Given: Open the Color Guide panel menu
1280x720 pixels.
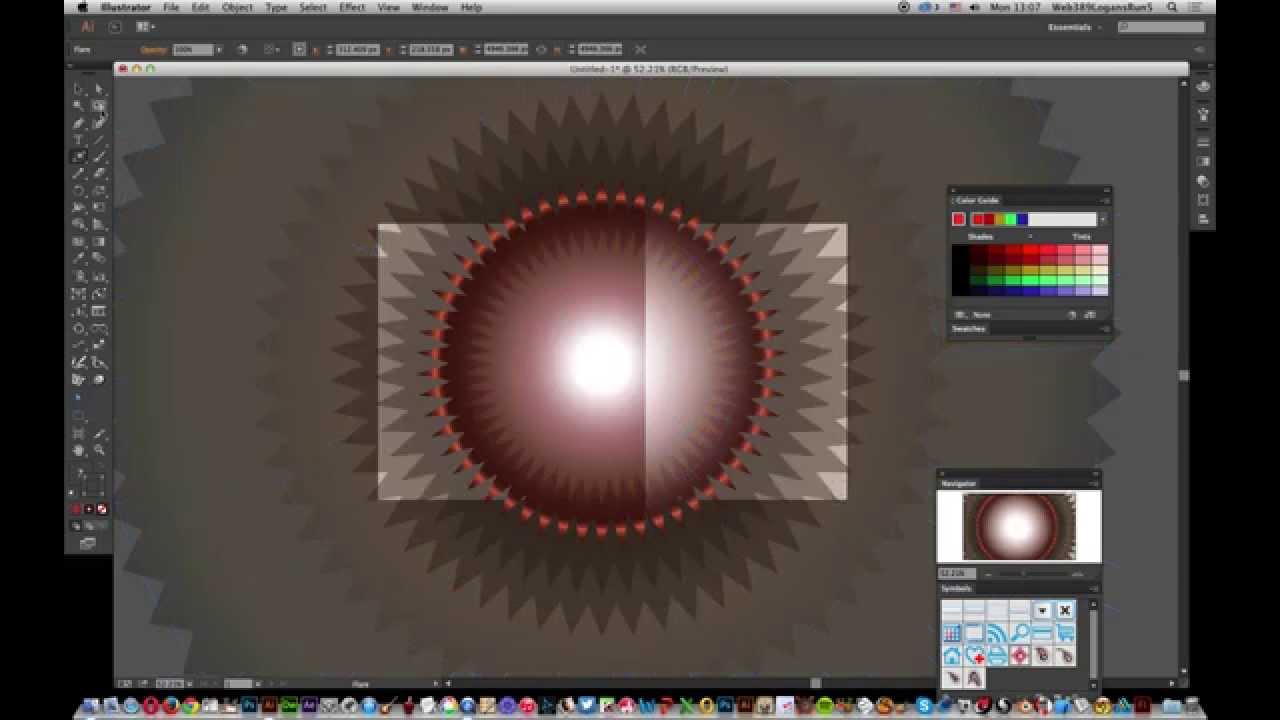Looking at the screenshot, I should click(x=1105, y=200).
